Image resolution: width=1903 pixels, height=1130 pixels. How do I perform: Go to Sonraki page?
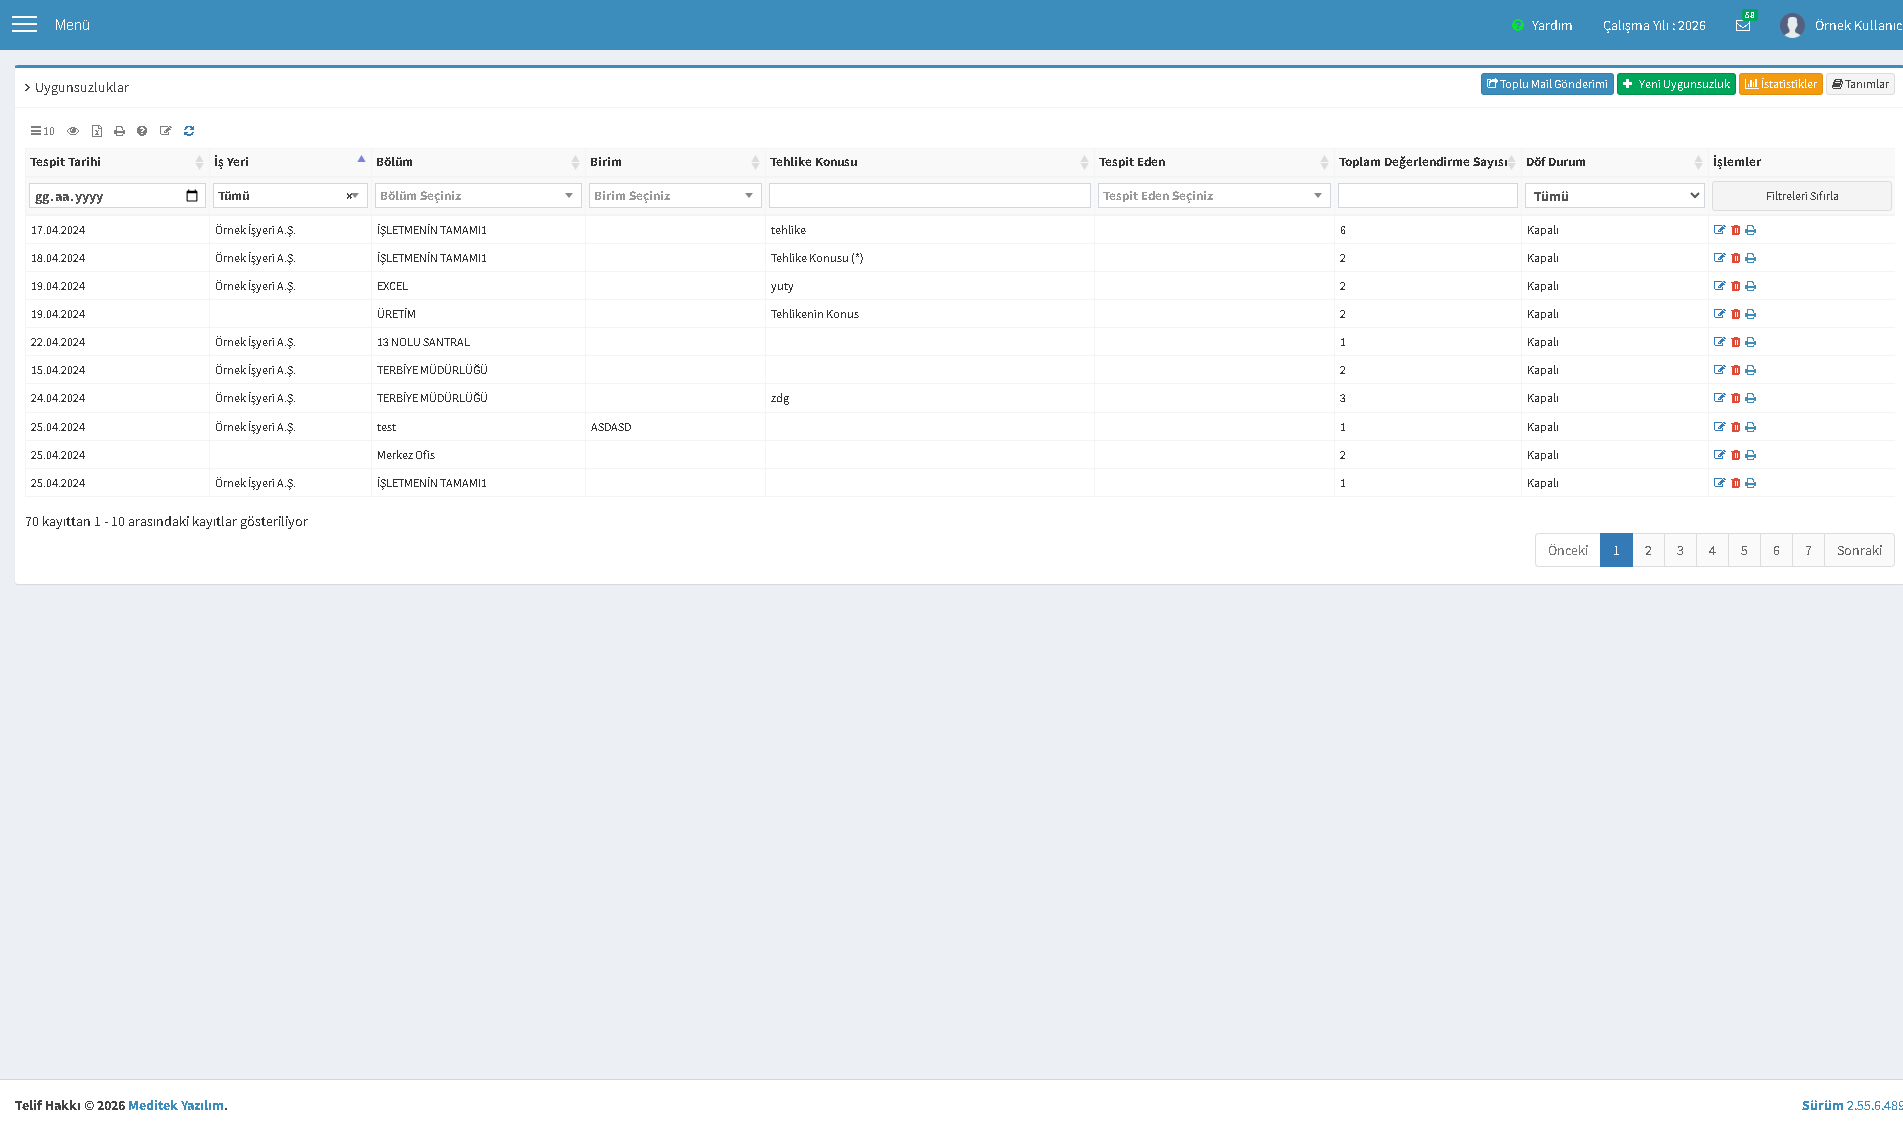(x=1859, y=550)
